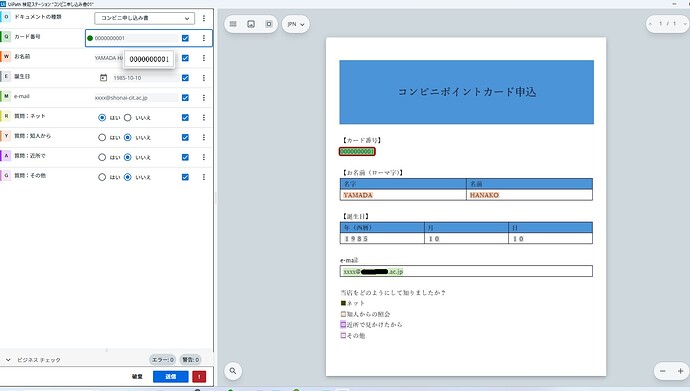The width and height of the screenshot is (690, 391).
Task: Click the 送信 submit button
Action: [171, 376]
